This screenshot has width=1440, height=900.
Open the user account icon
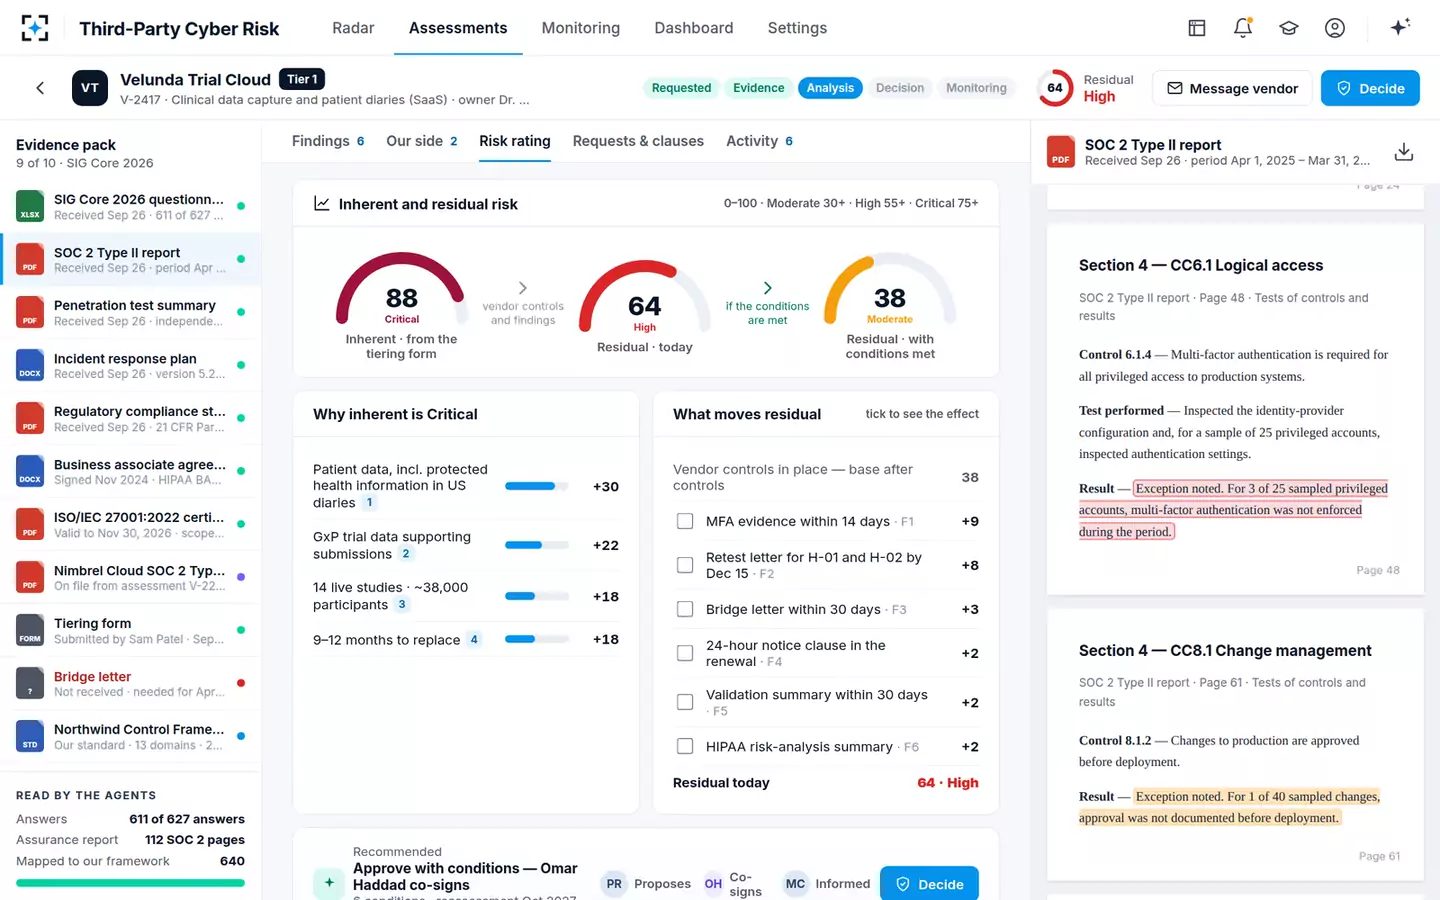(1335, 28)
